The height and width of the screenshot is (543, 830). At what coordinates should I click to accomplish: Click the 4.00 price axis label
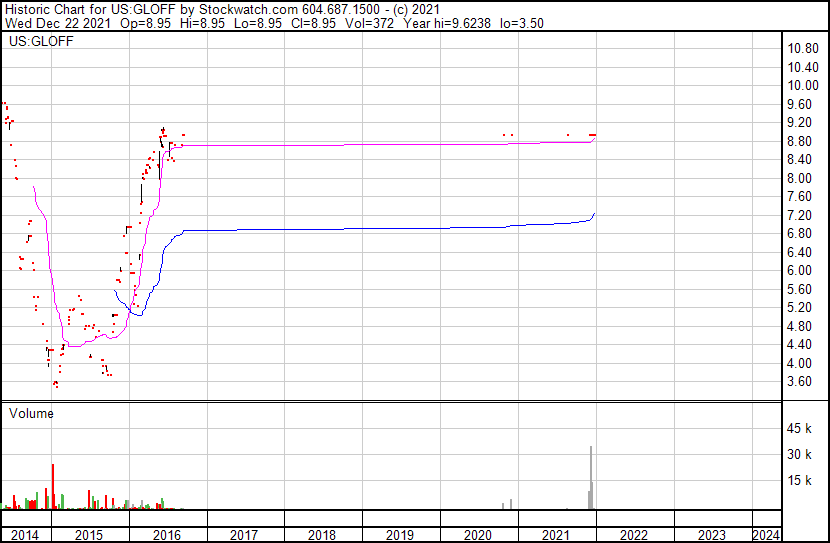[x=799, y=364]
